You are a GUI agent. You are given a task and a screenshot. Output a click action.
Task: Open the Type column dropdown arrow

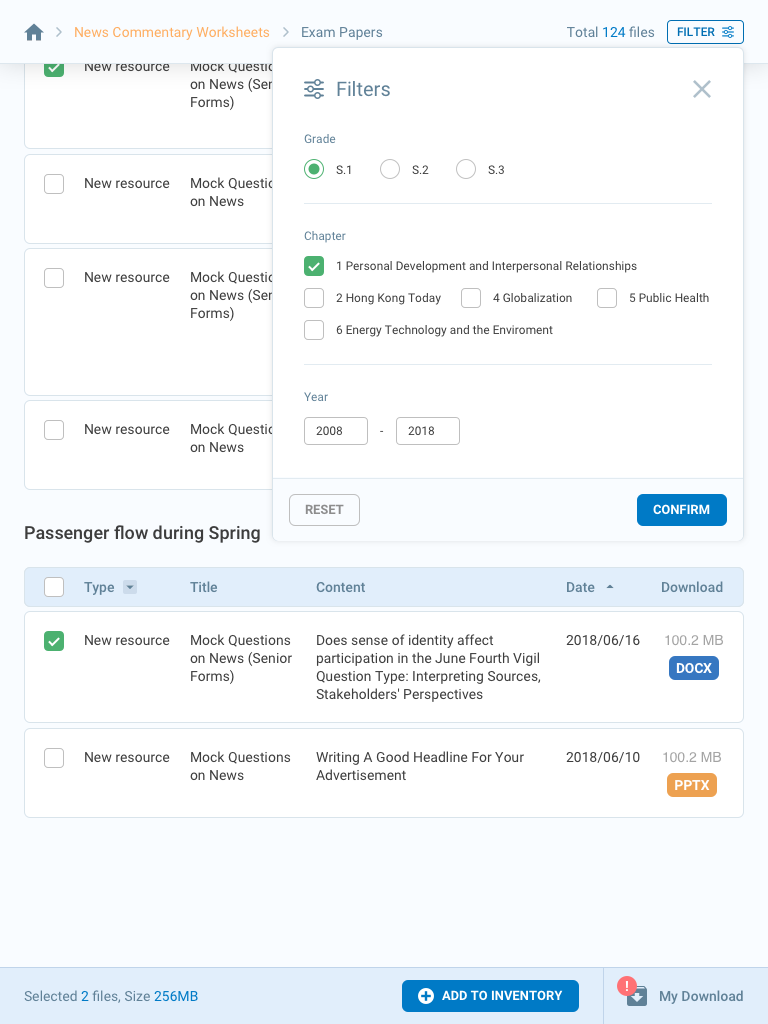(130, 587)
